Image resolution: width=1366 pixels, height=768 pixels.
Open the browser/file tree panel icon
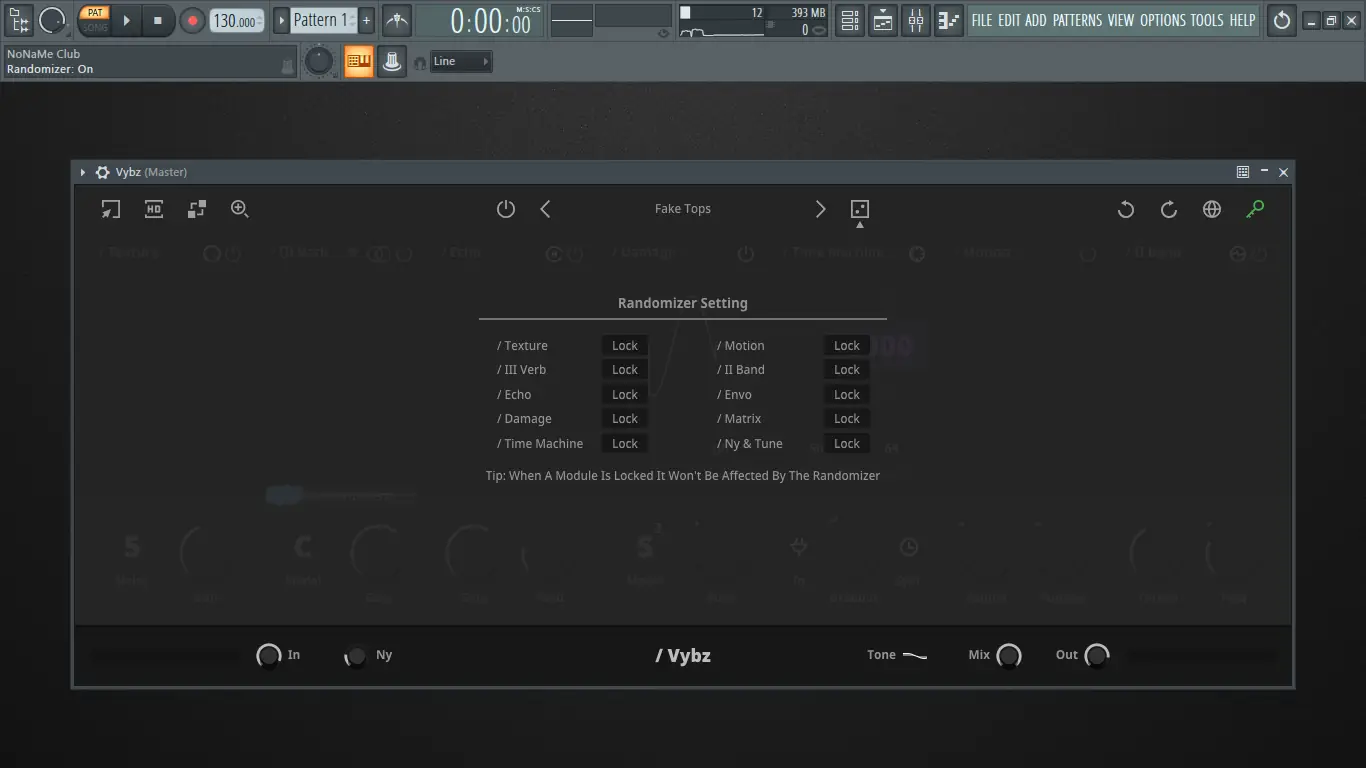point(19,19)
